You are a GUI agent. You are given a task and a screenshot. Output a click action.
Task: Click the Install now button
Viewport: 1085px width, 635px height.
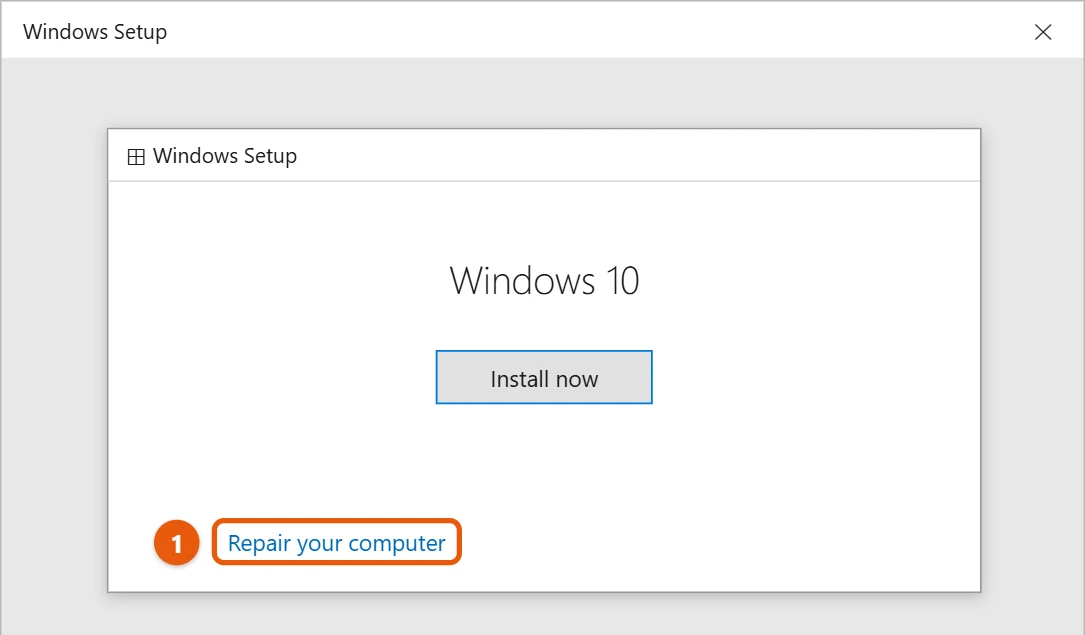[544, 377]
